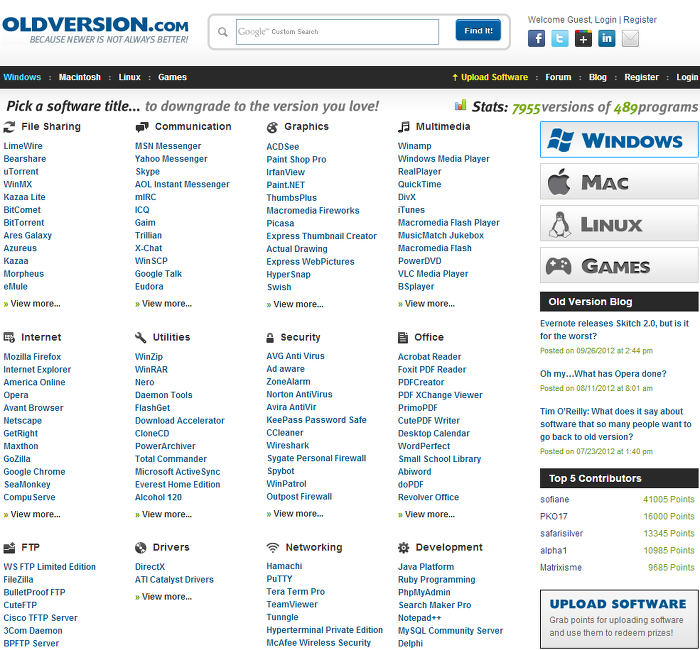Open Forum in the navigation bar
Image resolution: width=700 pixels, height=650 pixels.
pos(558,77)
